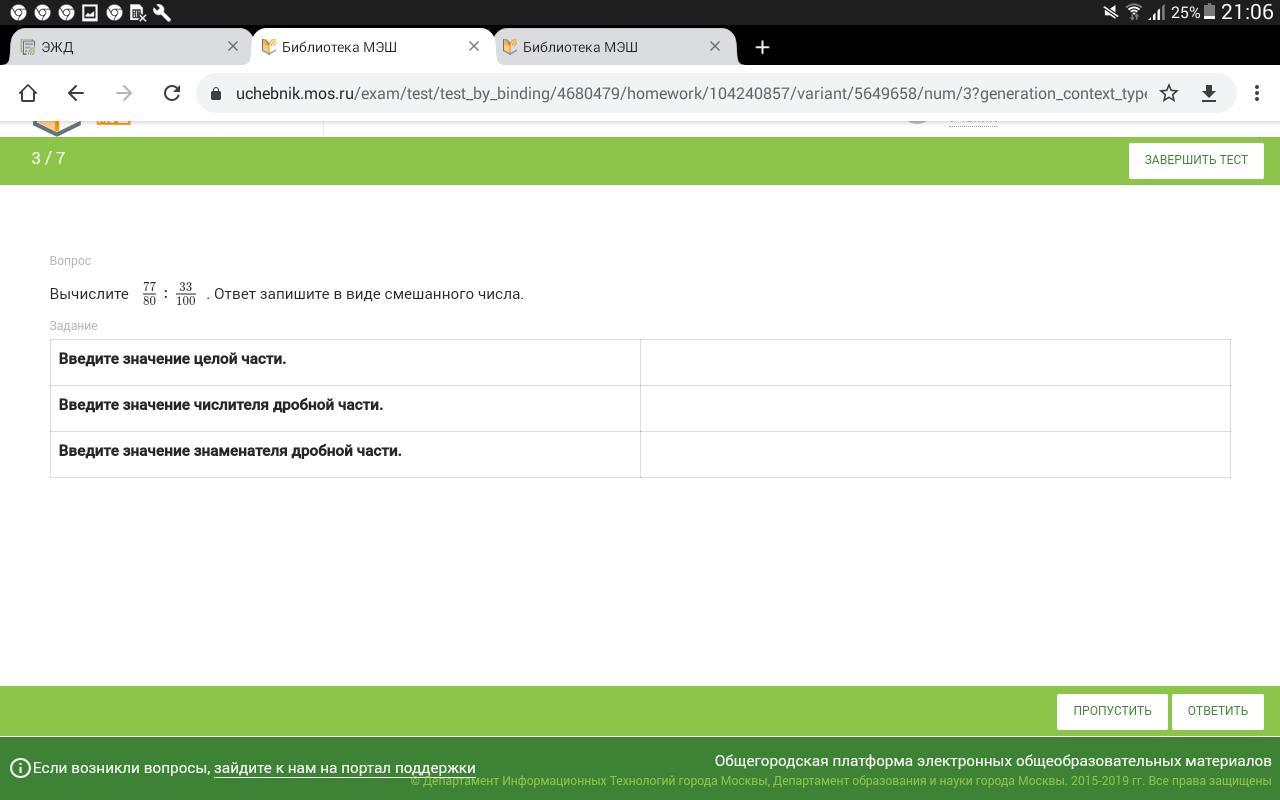Click the whole part input field
Screen dimensions: 1280x800
934,362
